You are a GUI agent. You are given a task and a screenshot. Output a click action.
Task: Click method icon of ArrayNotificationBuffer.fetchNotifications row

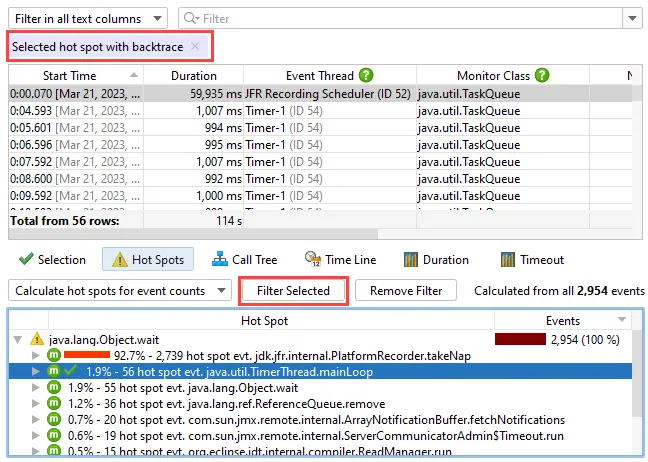pyautogui.click(x=54, y=419)
